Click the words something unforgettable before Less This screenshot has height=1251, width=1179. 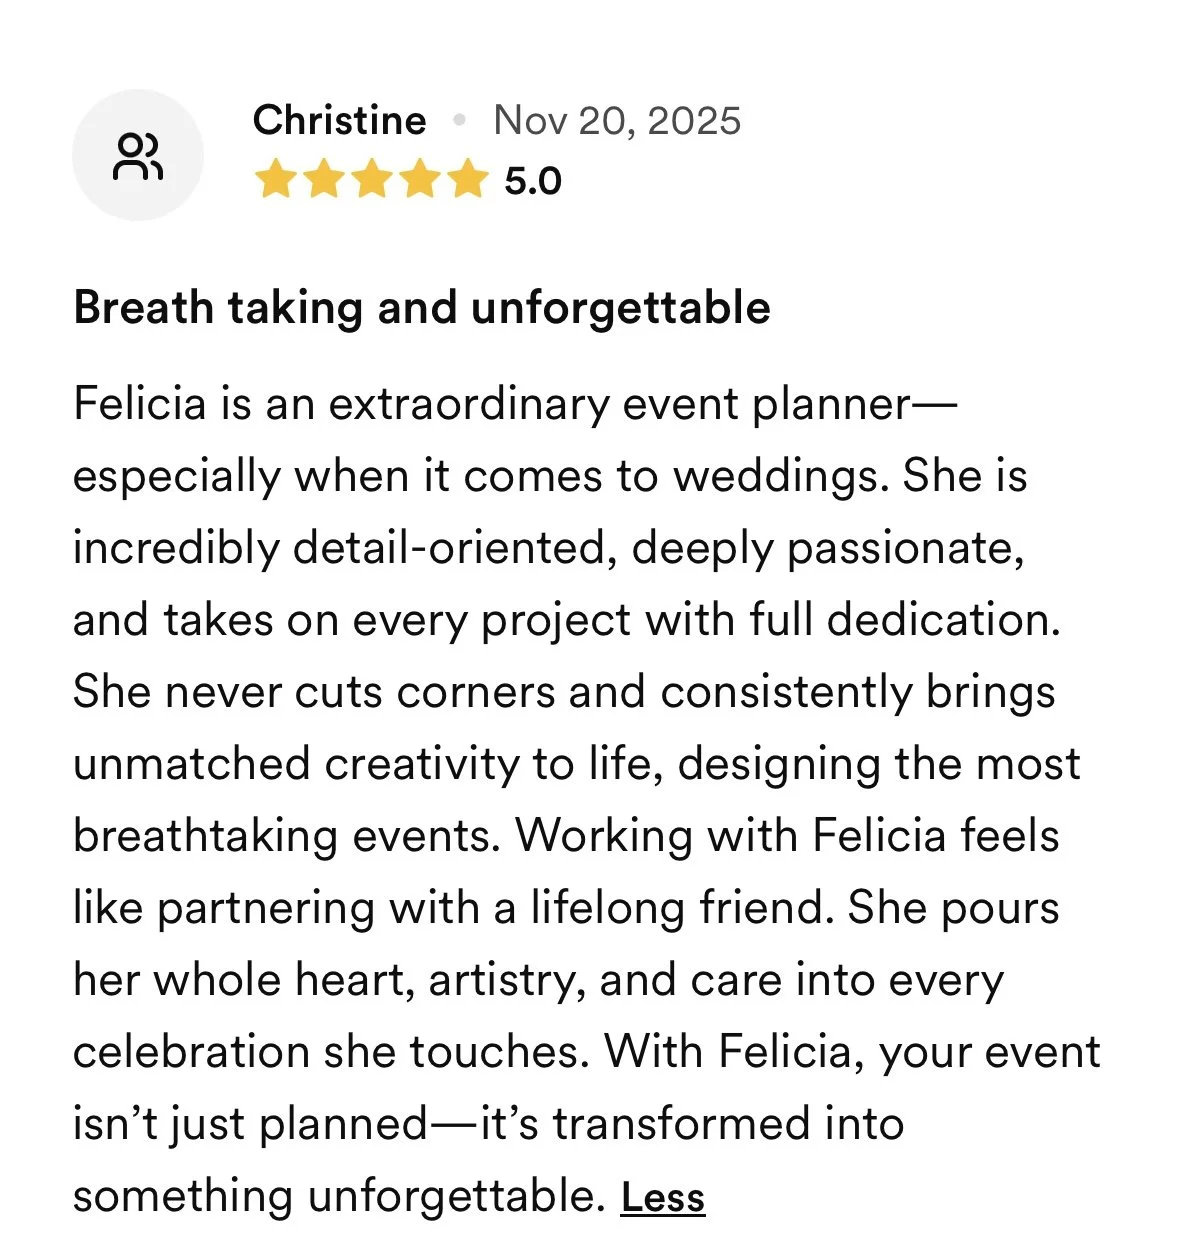(339, 1197)
